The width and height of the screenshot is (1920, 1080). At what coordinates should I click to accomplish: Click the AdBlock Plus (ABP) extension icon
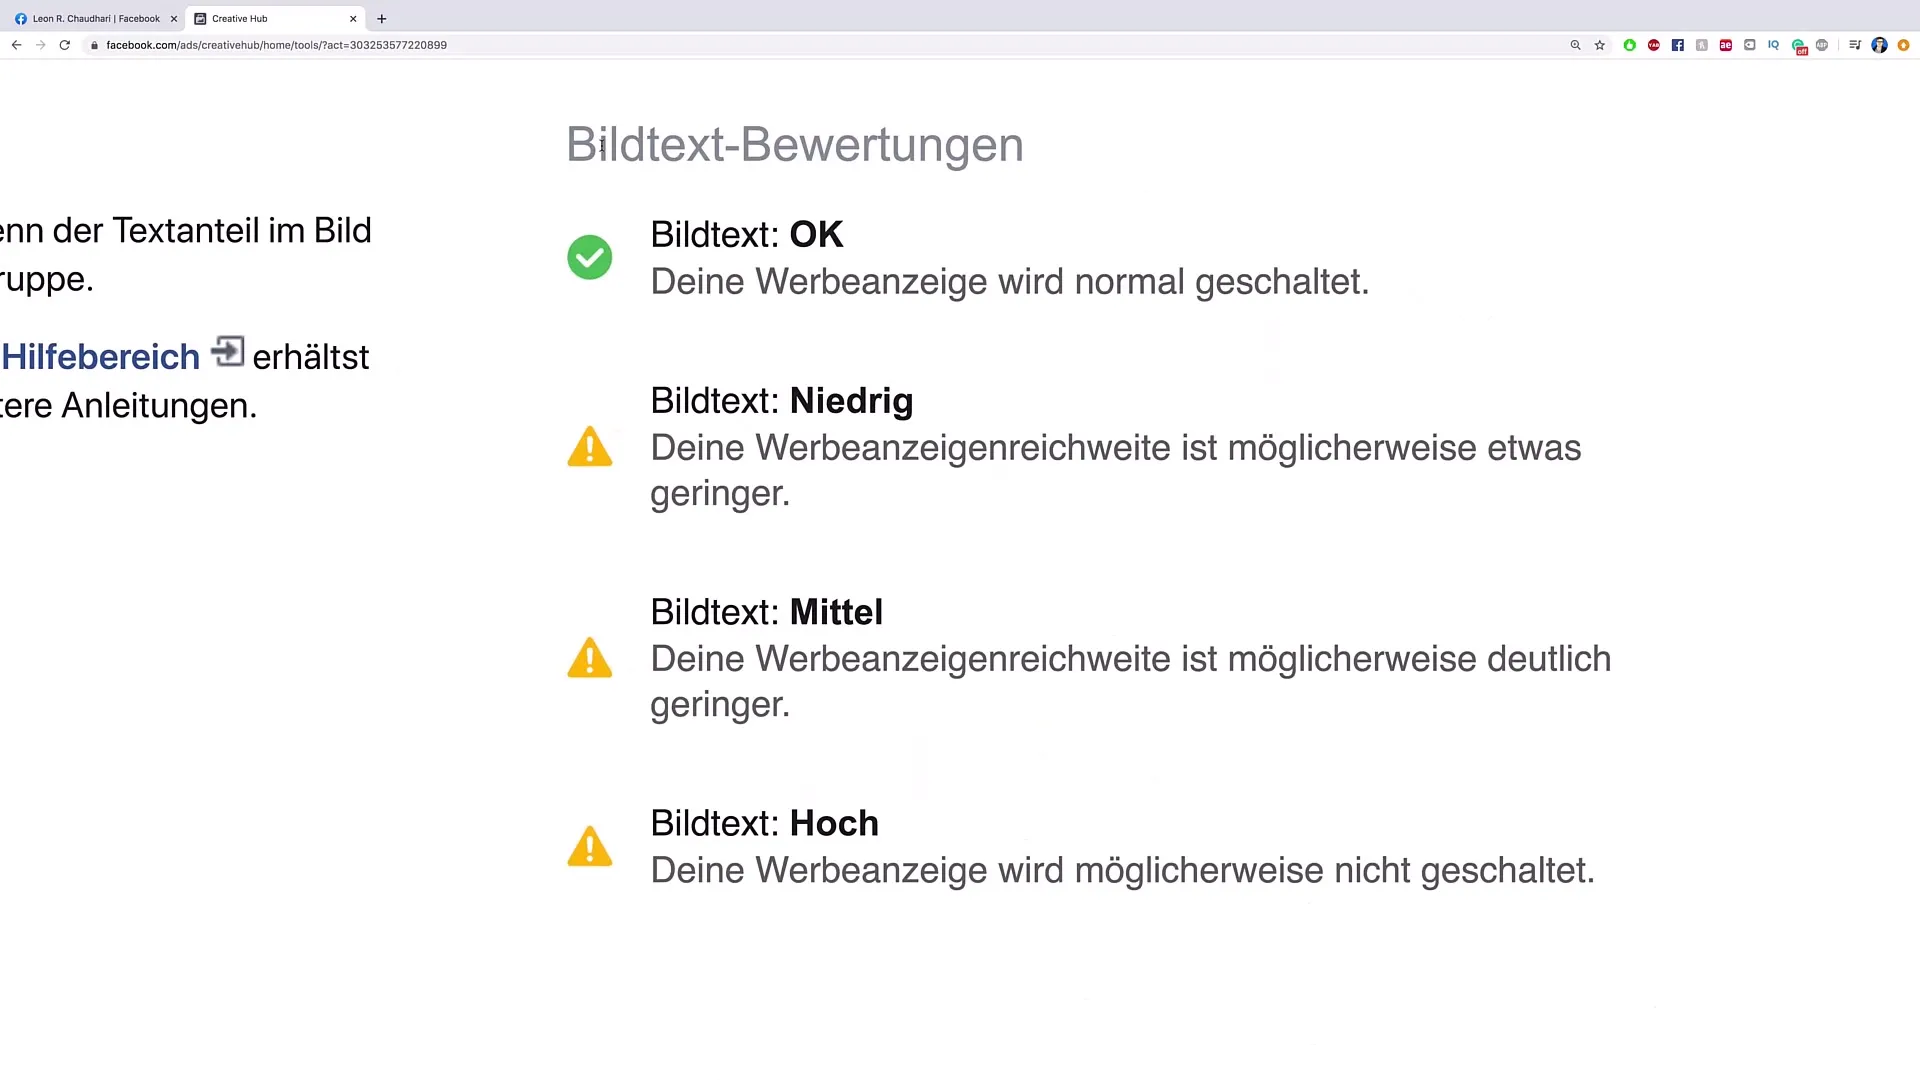[x=1822, y=45]
